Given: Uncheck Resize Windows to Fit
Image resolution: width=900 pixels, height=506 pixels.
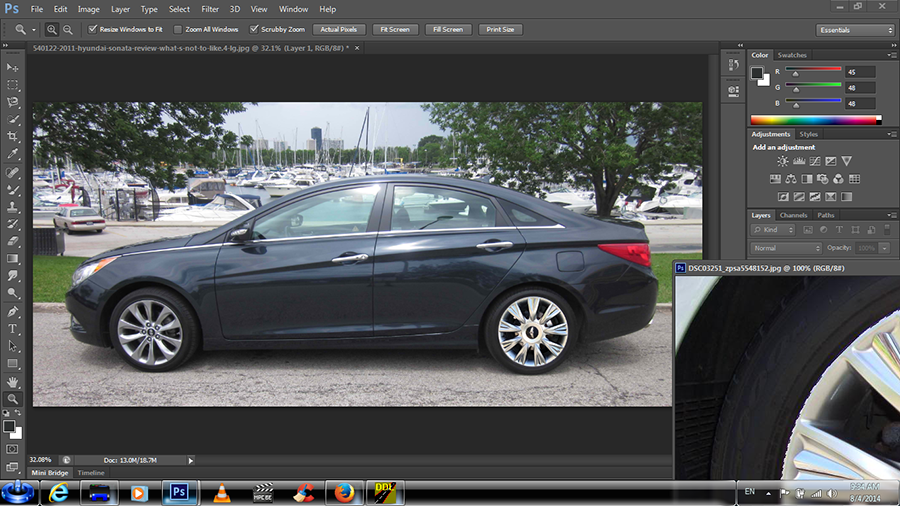Looking at the screenshot, I should pyautogui.click(x=92, y=30).
